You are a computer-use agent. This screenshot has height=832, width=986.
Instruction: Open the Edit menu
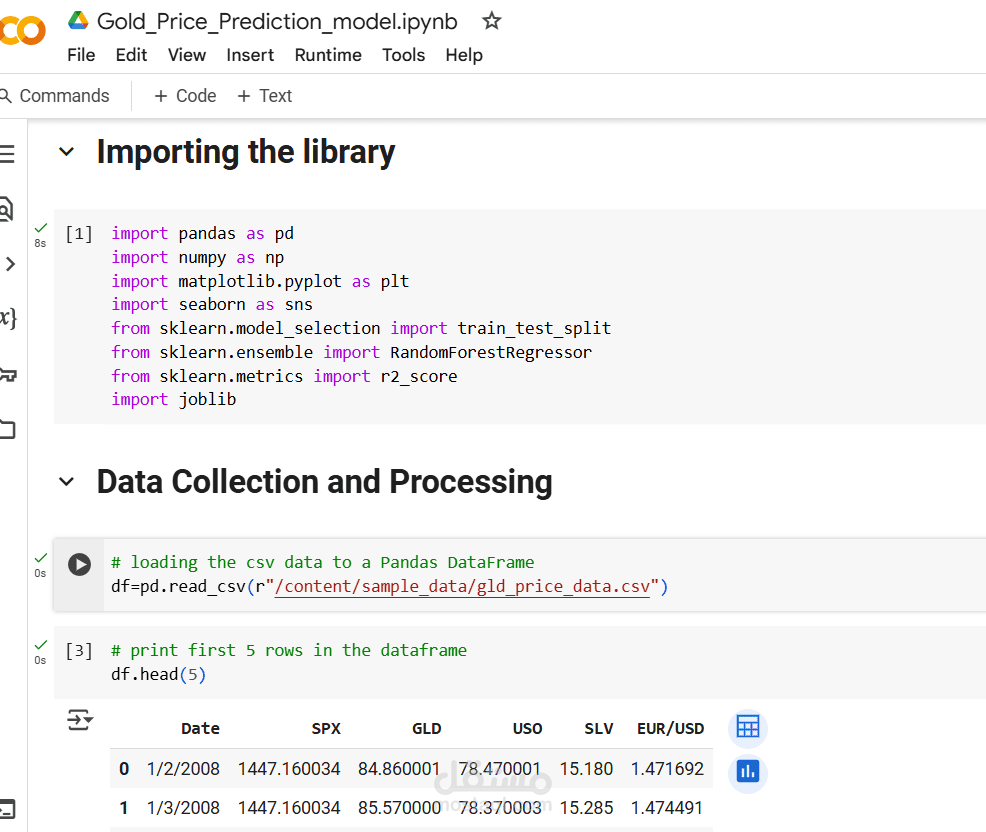coord(131,55)
